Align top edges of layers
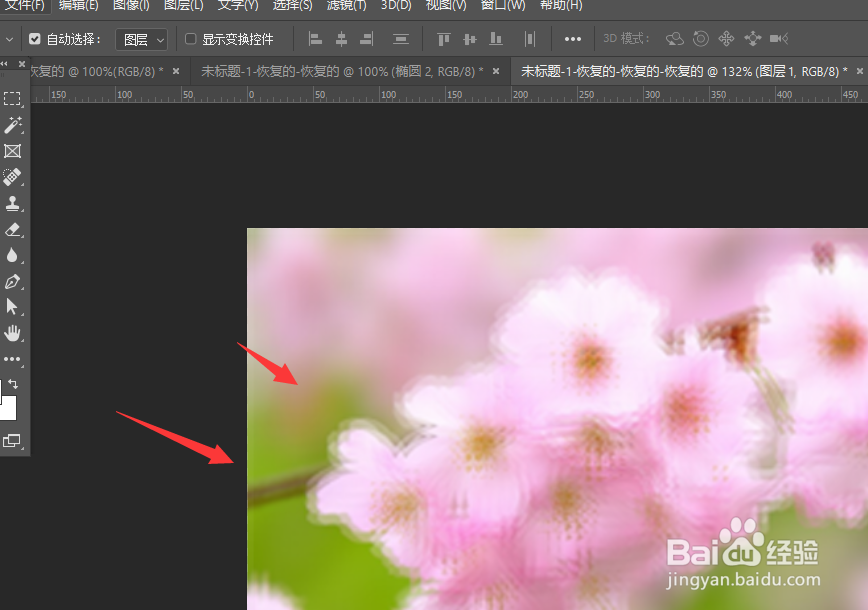868x610 pixels. coord(443,39)
